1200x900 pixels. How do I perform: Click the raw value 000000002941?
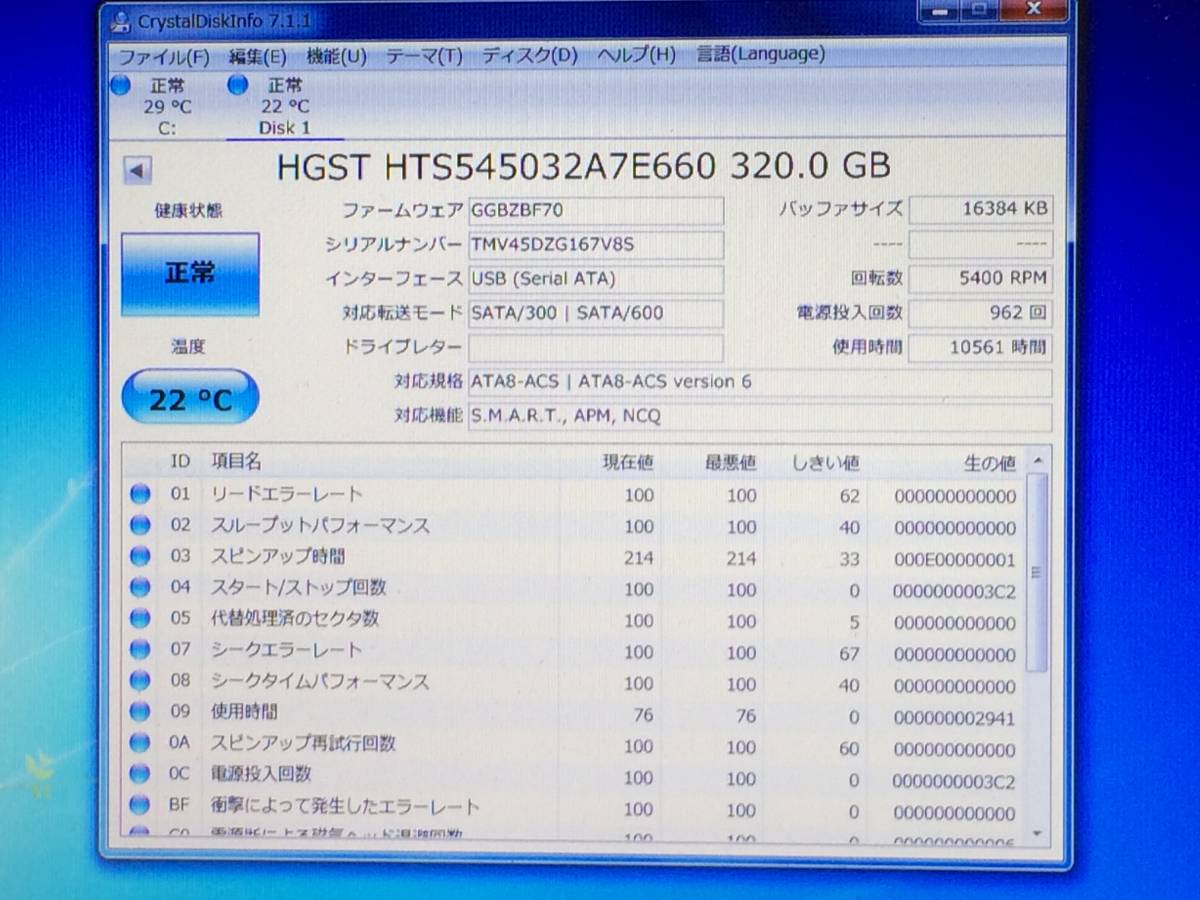click(x=954, y=718)
